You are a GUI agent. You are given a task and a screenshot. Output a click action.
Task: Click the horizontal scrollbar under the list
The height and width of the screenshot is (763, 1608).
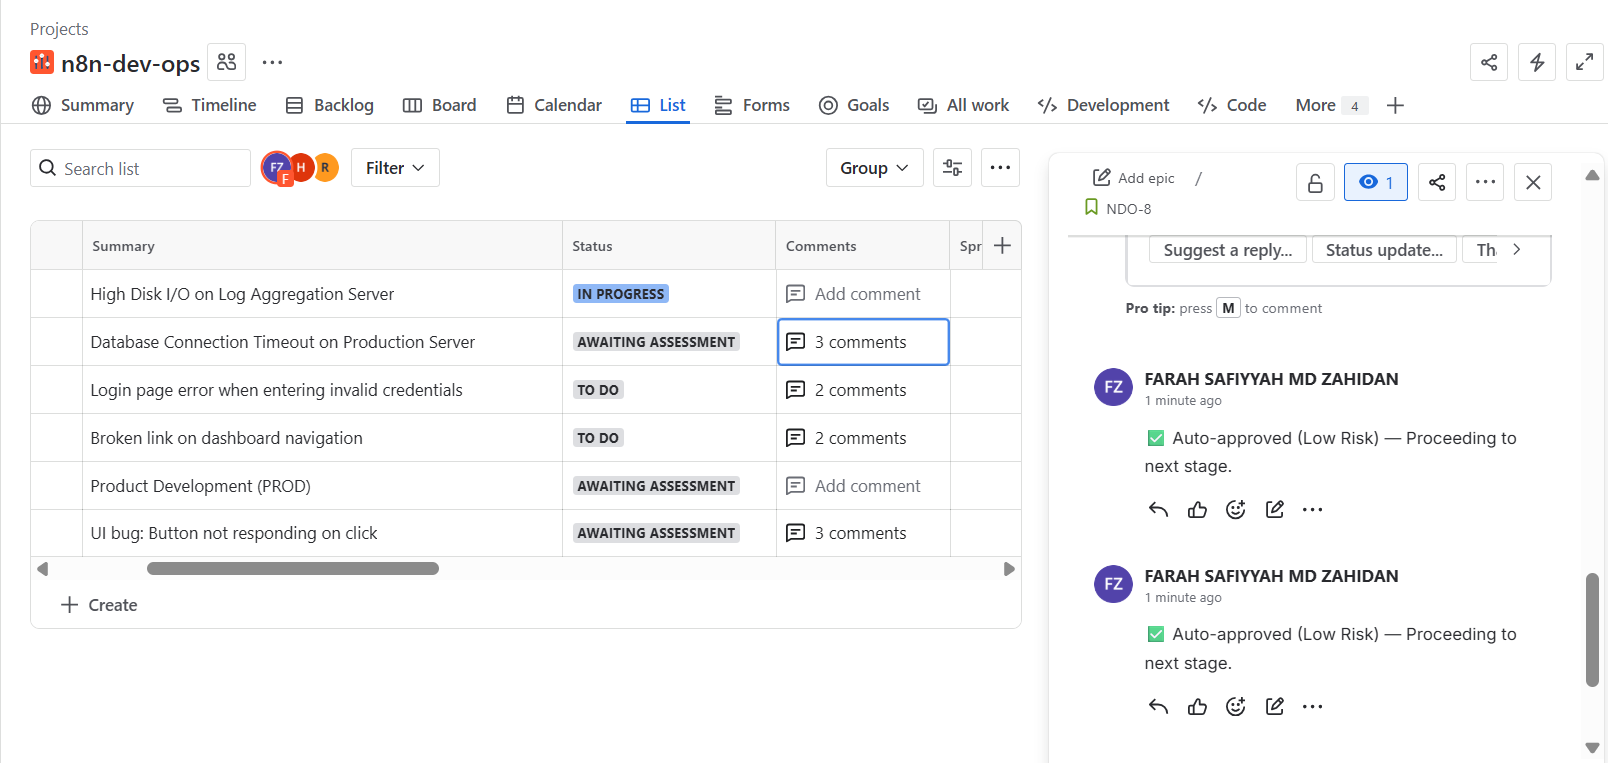tap(292, 569)
